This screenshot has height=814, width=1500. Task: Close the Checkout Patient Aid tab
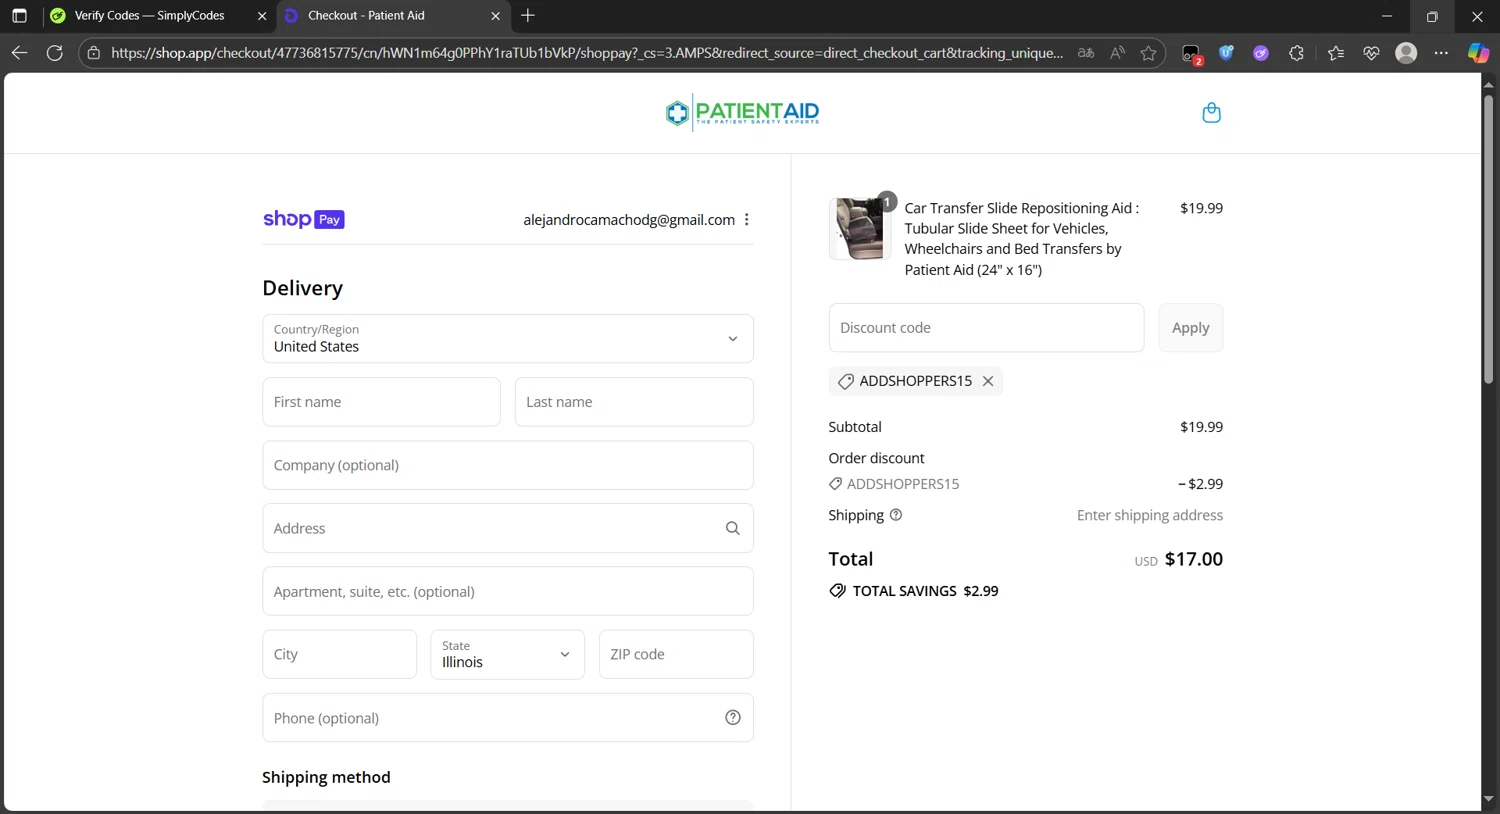[495, 16]
